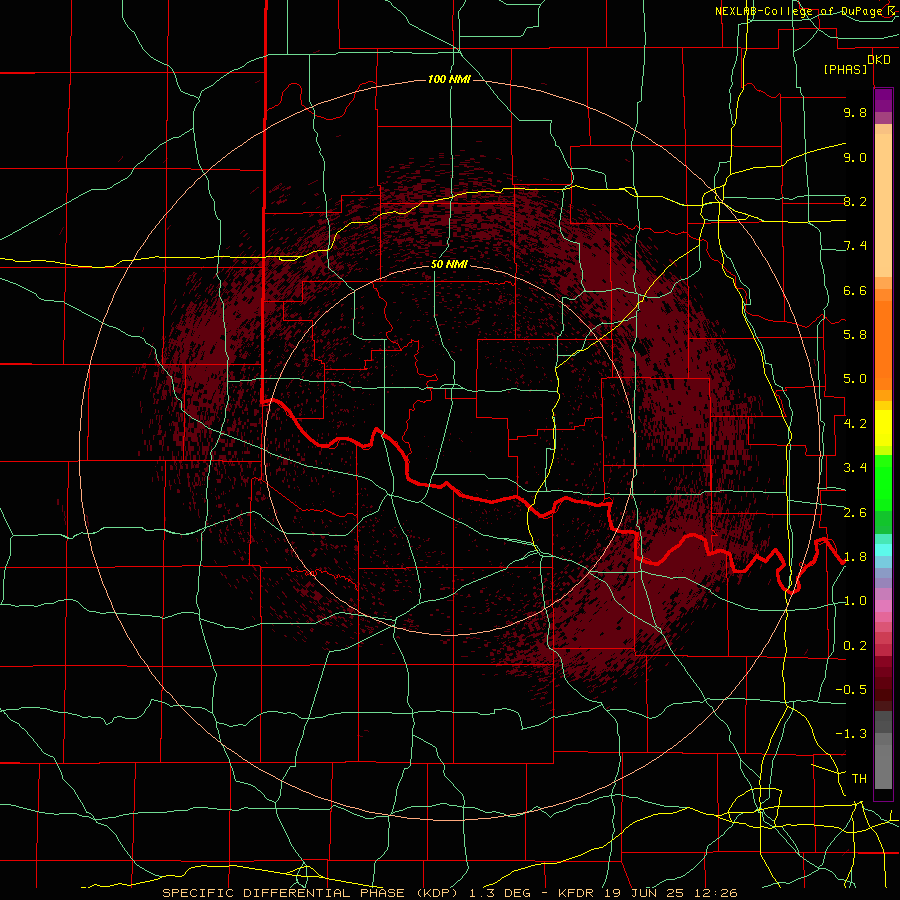This screenshot has width=900, height=900.
Task: Click the yellow segment of the color bar
Action: (x=883, y=428)
